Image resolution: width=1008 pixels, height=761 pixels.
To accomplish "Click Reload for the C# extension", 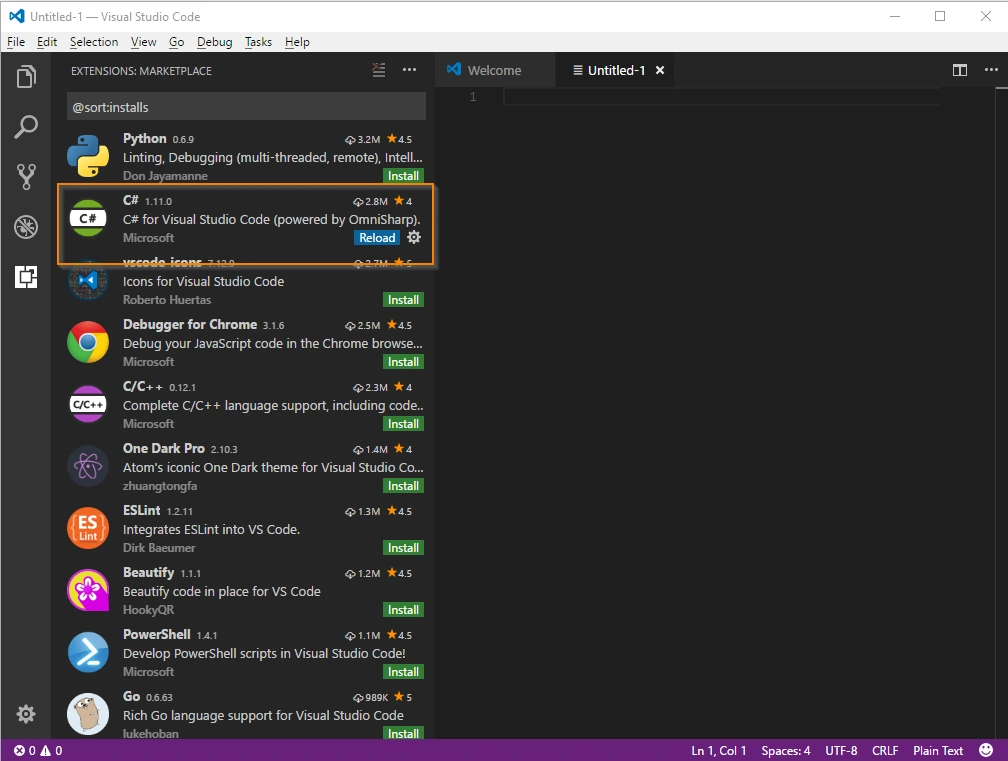I will [377, 237].
